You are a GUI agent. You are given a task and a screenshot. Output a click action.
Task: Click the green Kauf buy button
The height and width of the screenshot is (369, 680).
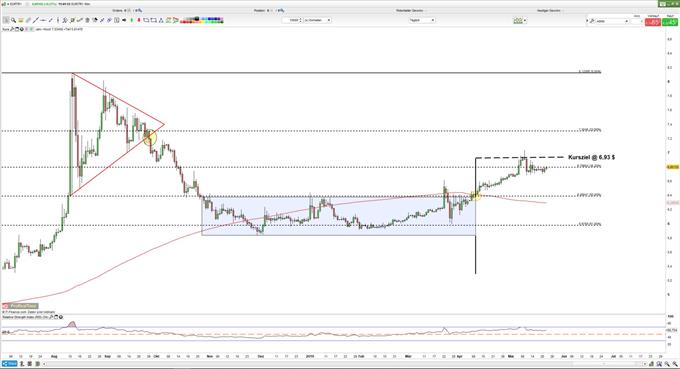(670, 22)
